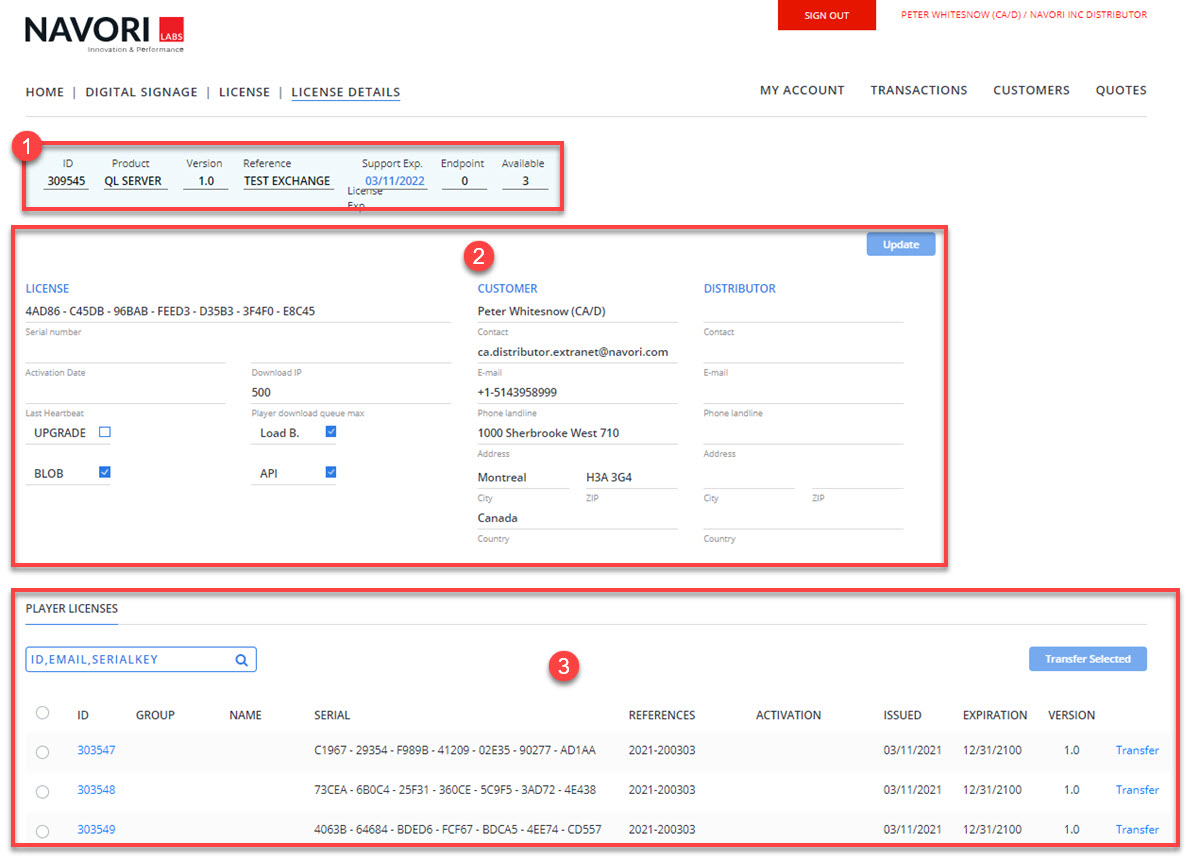This screenshot has width=1200, height=859.
Task: Click the Transfer Selected button
Action: tap(1087, 659)
